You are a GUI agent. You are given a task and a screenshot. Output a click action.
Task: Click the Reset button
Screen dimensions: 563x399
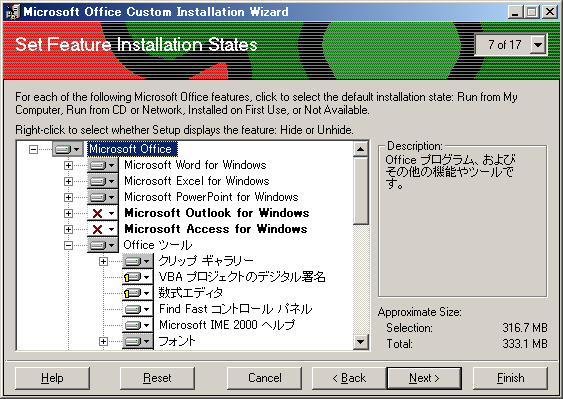coord(157,378)
